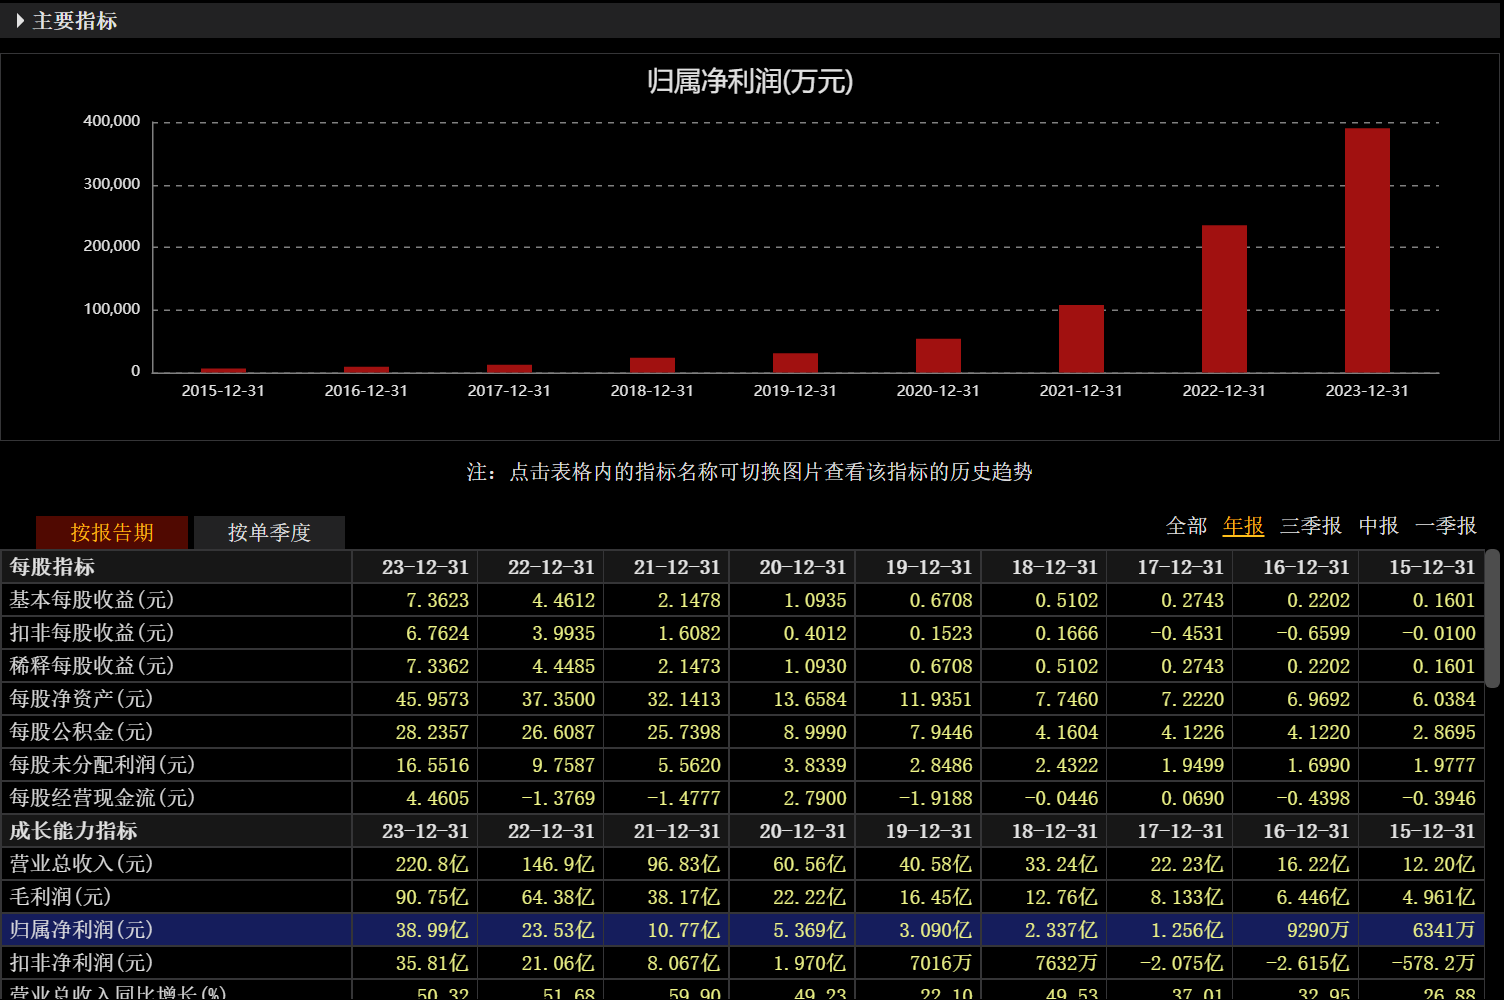Show trend for 扣非每股收益(元)
Screen dimensions: 1504x1000
[x=92, y=633]
